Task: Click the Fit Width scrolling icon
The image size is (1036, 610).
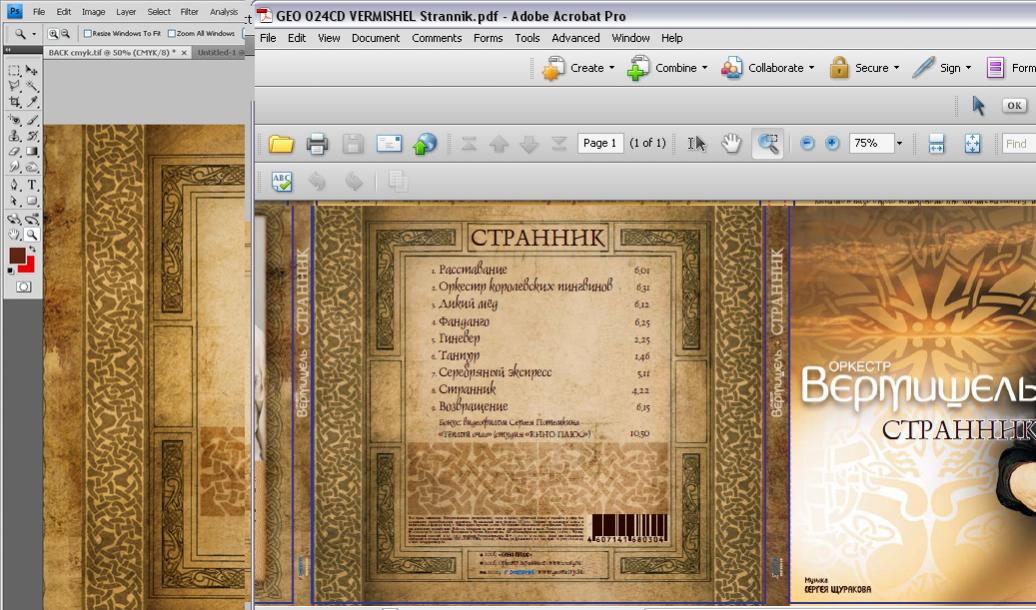Action: point(936,143)
